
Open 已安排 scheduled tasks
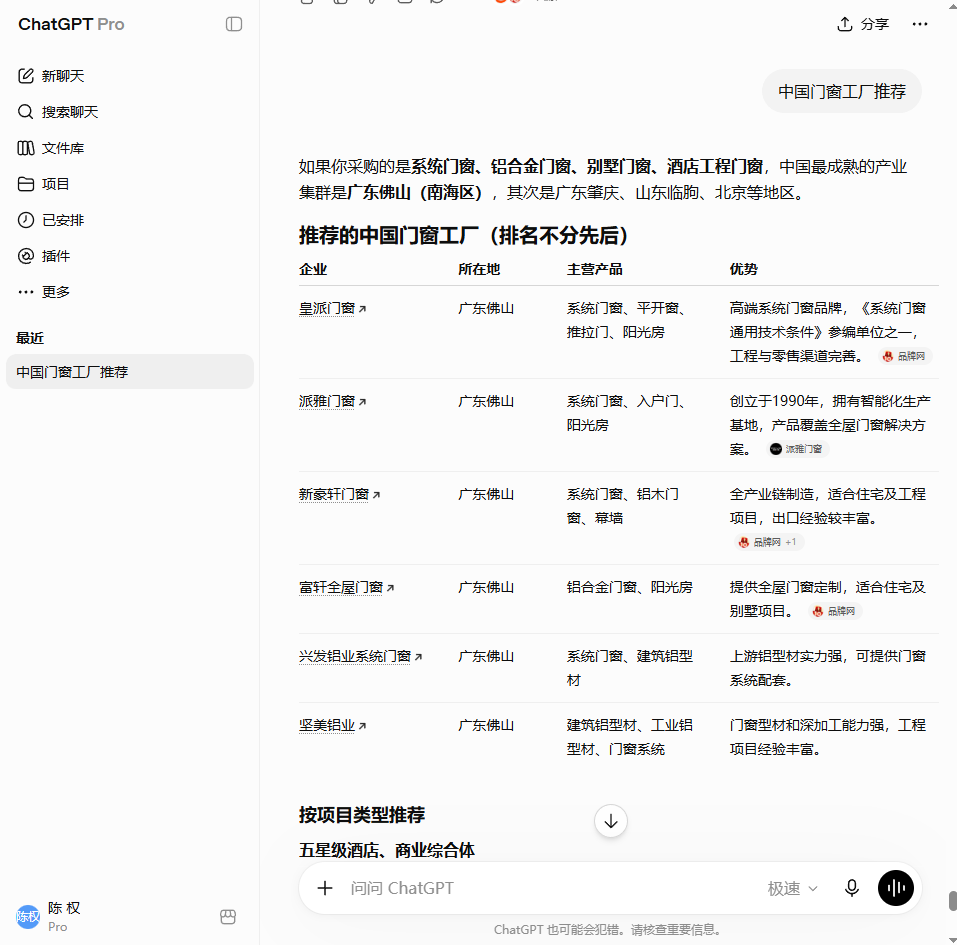coord(51,220)
